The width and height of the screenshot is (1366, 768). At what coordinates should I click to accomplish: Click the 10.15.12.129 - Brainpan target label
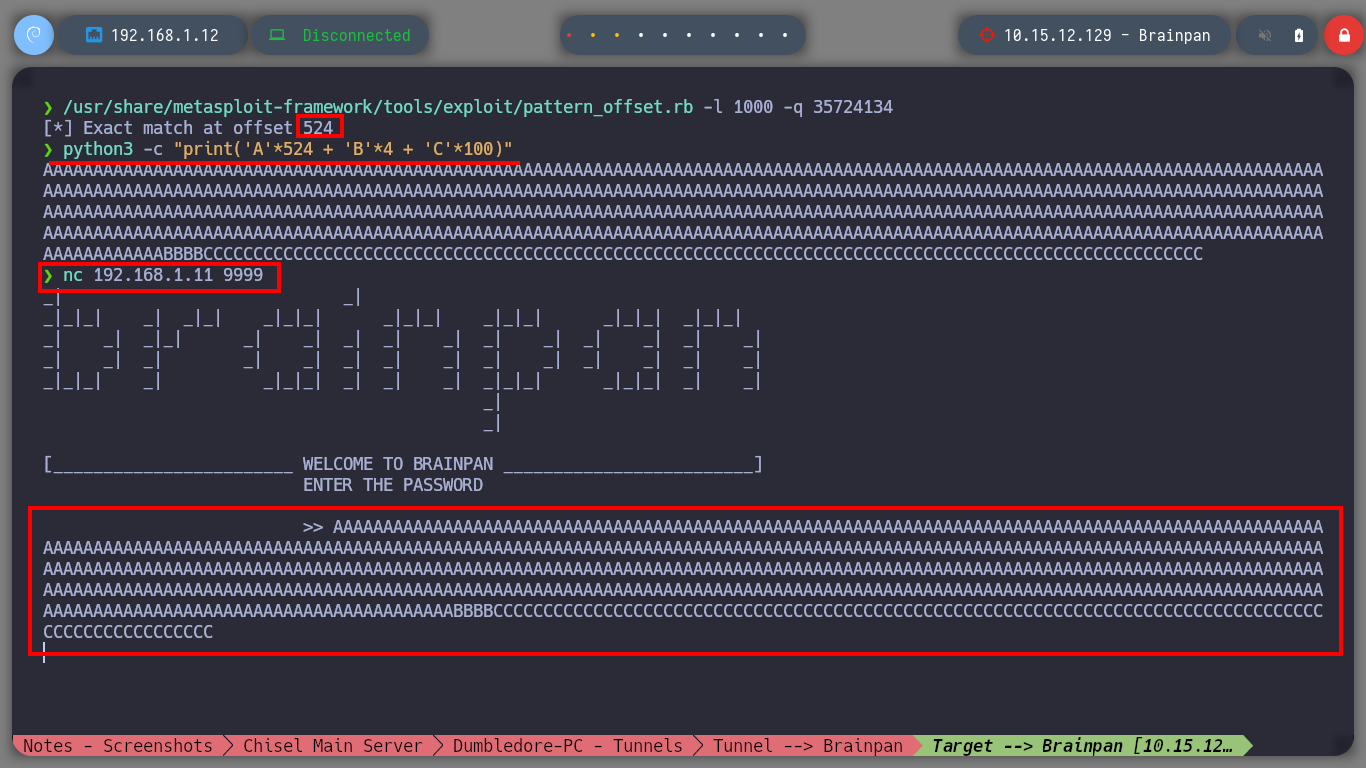click(x=1107, y=35)
